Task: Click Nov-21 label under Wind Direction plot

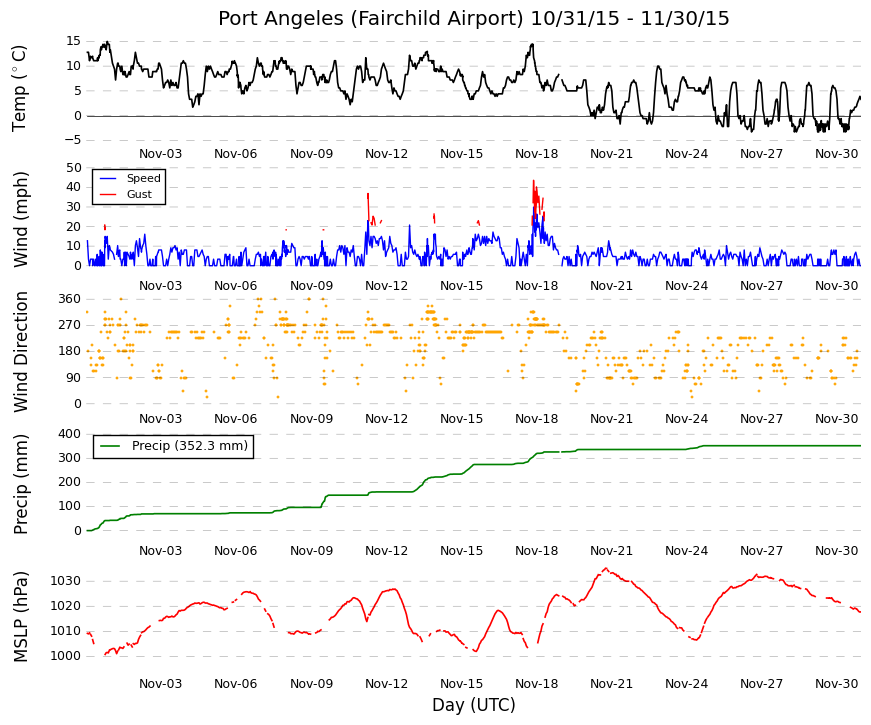Action: click(x=611, y=419)
